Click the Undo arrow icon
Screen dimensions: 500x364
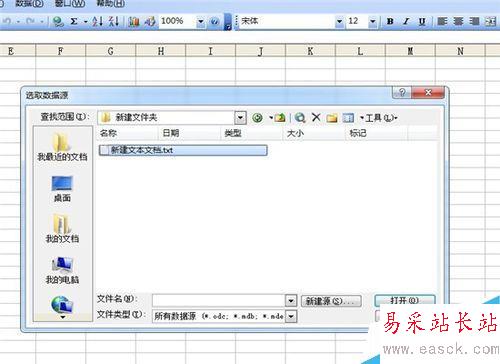click(7, 22)
